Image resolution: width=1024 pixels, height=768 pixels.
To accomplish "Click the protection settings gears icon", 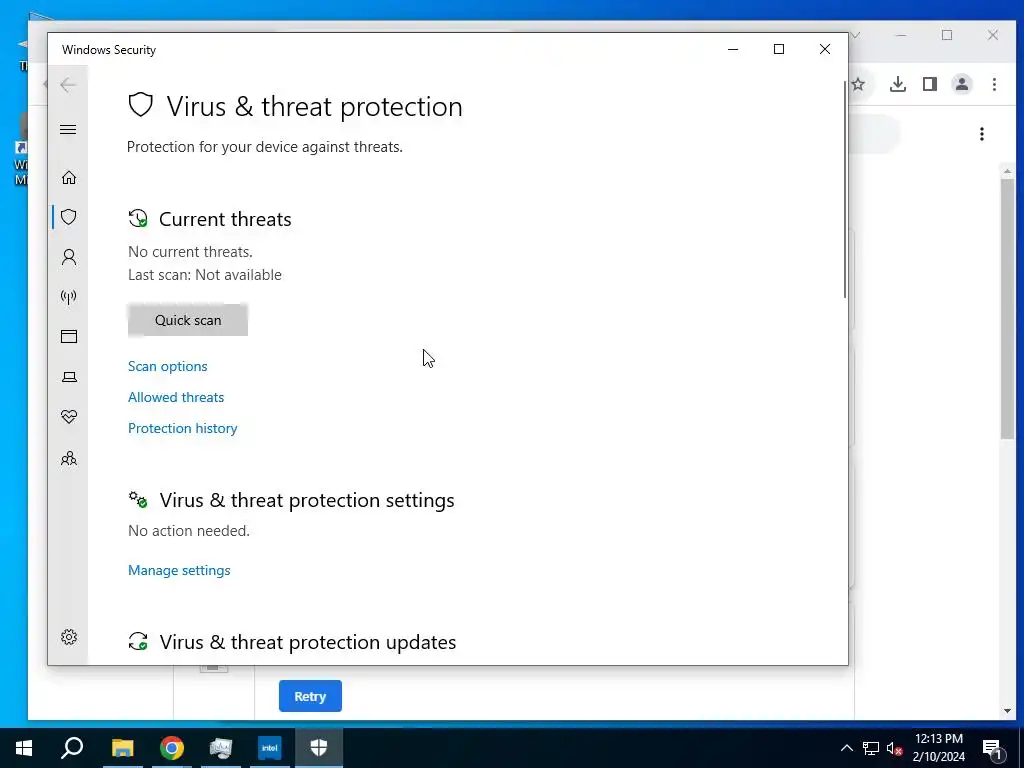I will tap(138, 500).
